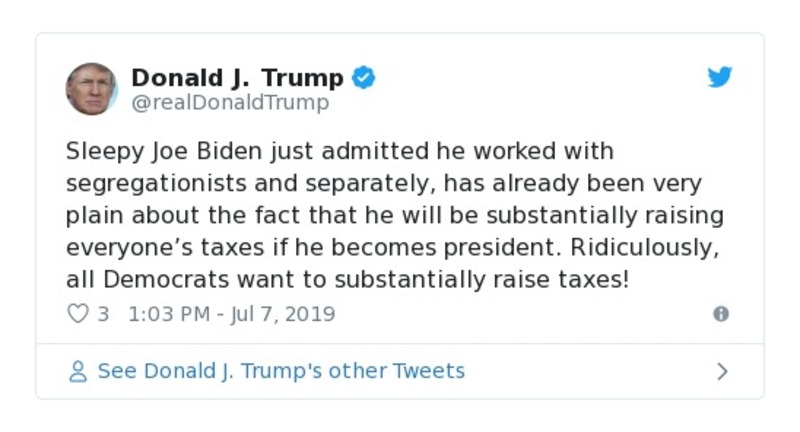The height and width of the screenshot is (432, 800).
Task: Click the @realDonaldTrump handle
Action: (230, 103)
